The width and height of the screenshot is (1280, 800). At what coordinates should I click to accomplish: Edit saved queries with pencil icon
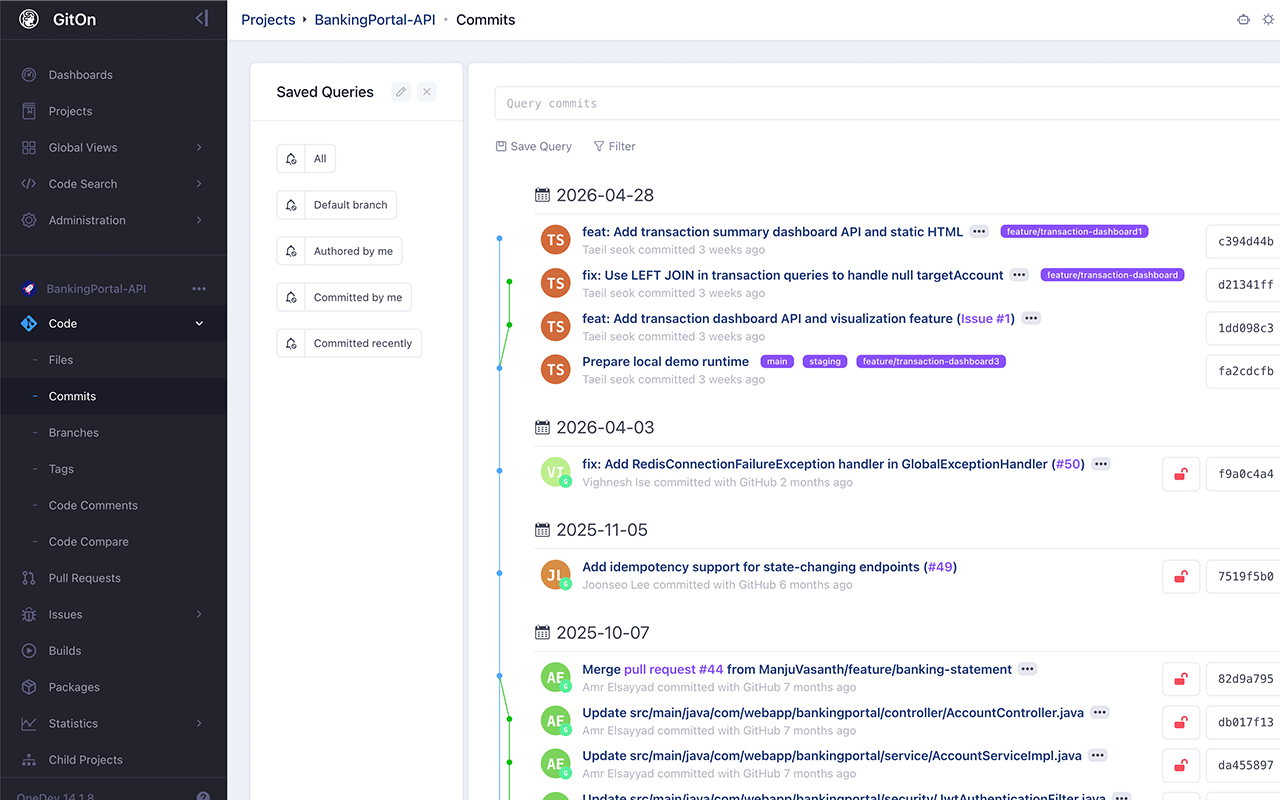[x=401, y=92]
